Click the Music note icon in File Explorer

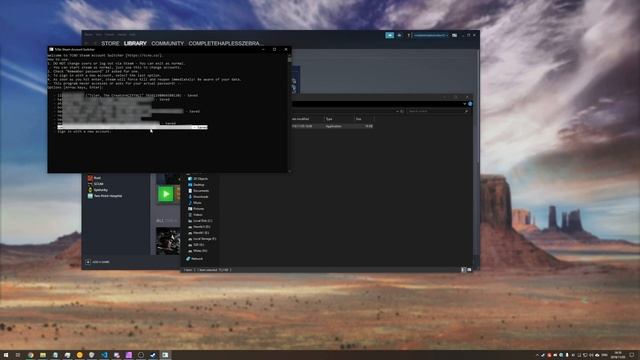(190, 202)
